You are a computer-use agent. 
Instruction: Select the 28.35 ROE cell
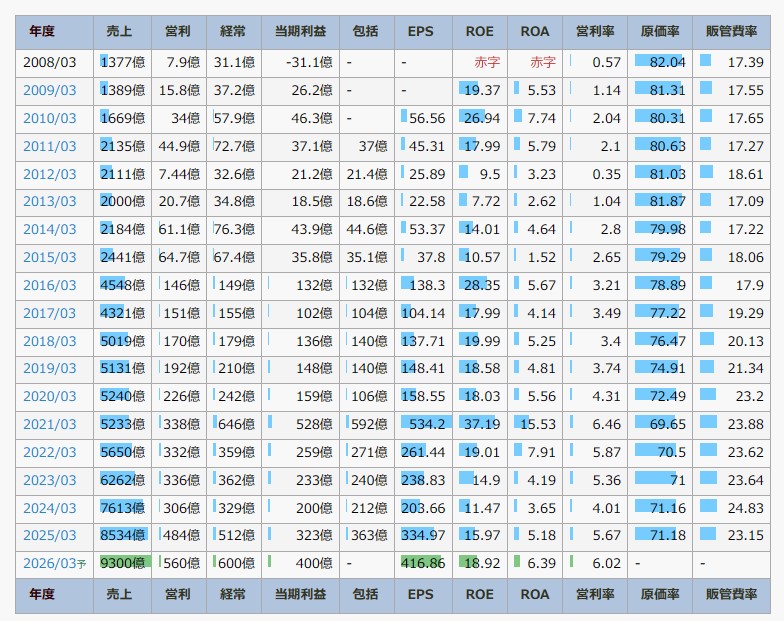(480, 286)
